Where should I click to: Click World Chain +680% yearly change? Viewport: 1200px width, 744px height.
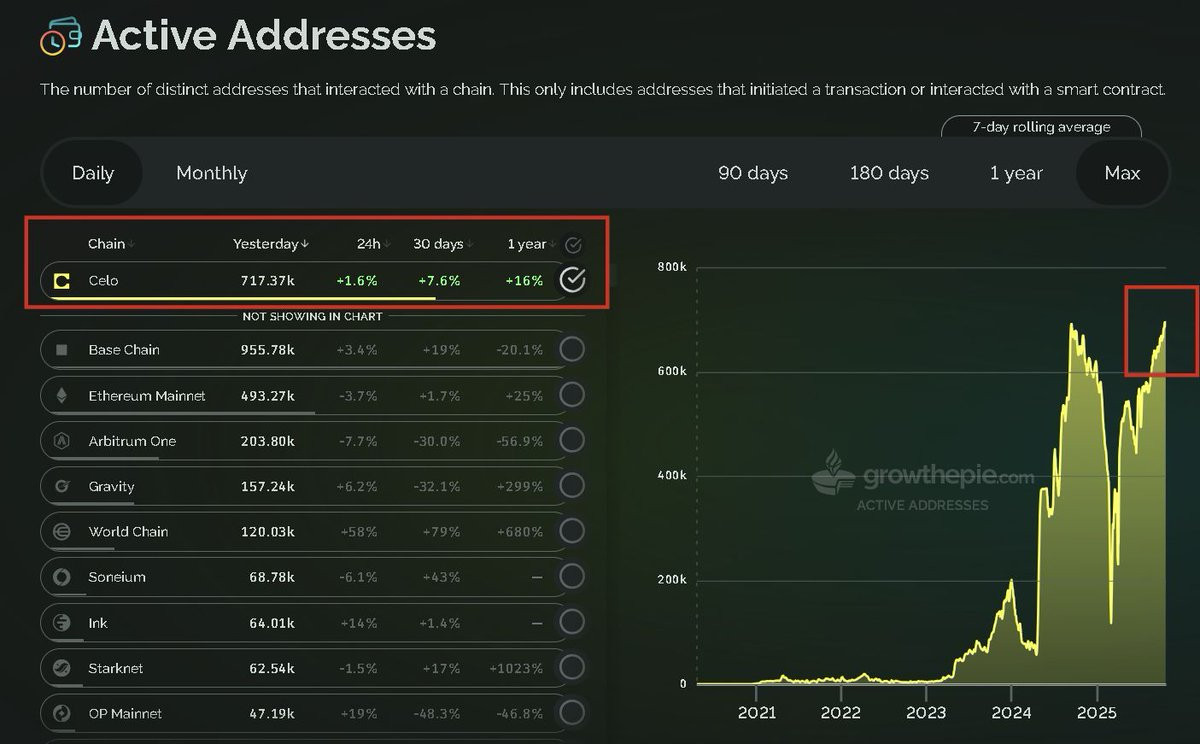(x=520, y=532)
